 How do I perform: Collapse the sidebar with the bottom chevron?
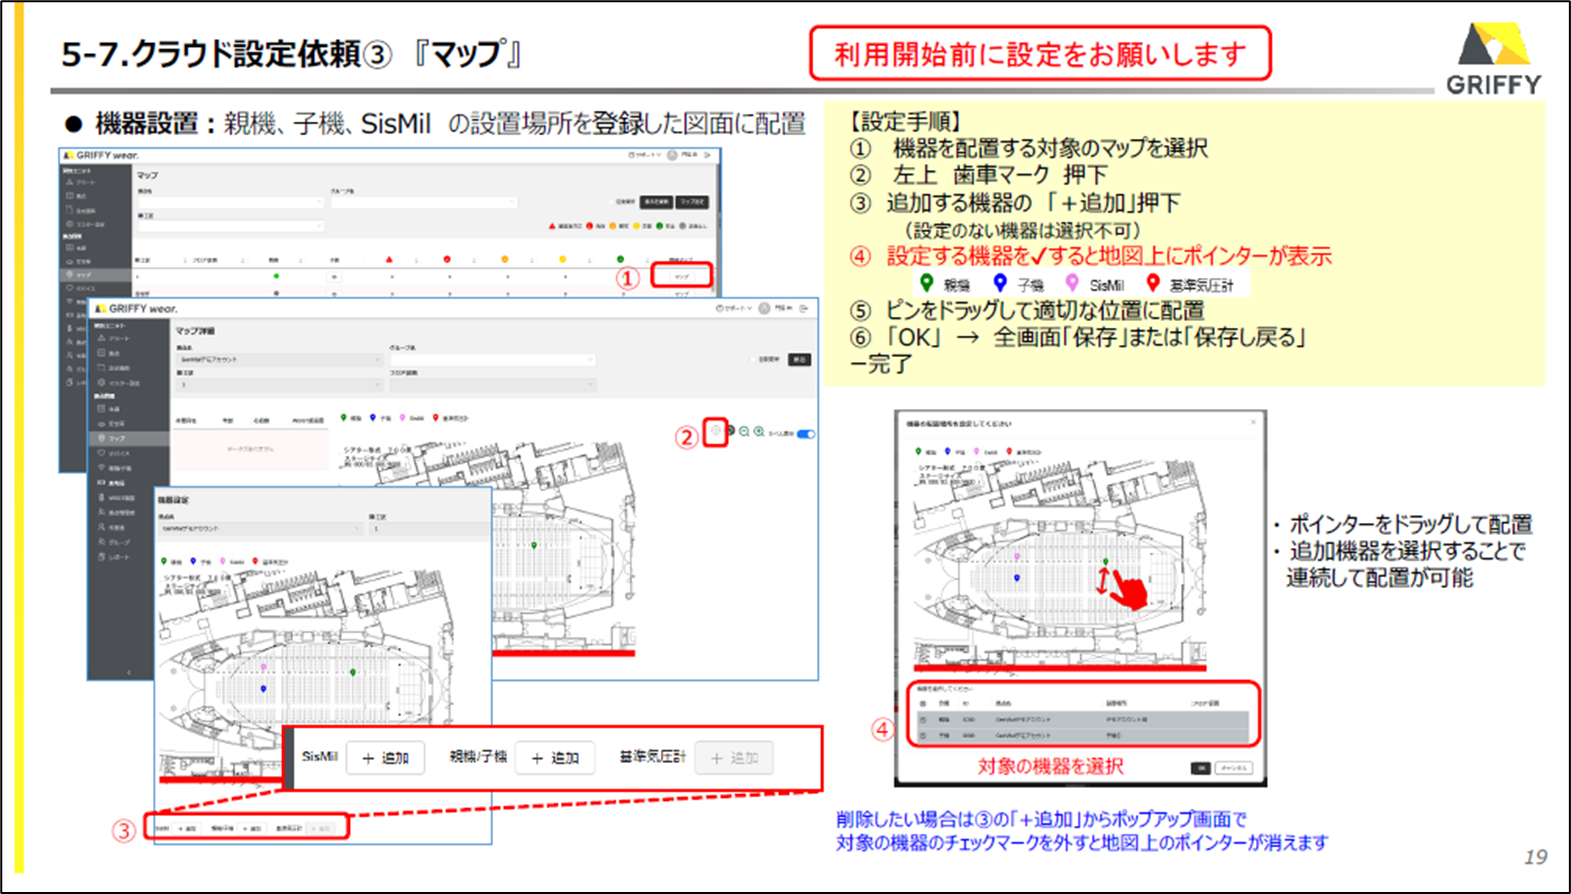[128, 672]
